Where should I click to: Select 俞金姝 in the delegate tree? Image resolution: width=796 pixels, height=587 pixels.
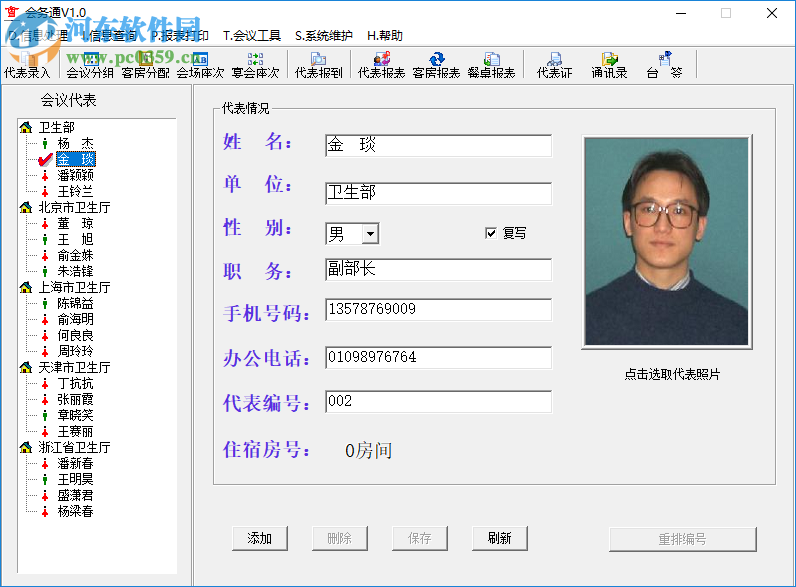[75, 255]
